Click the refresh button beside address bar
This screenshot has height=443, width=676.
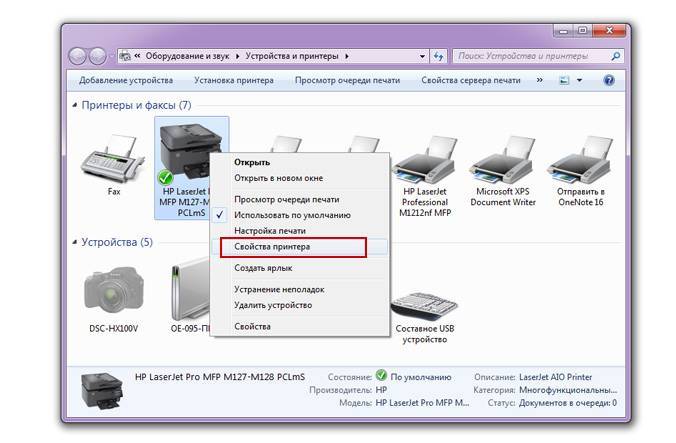point(438,56)
